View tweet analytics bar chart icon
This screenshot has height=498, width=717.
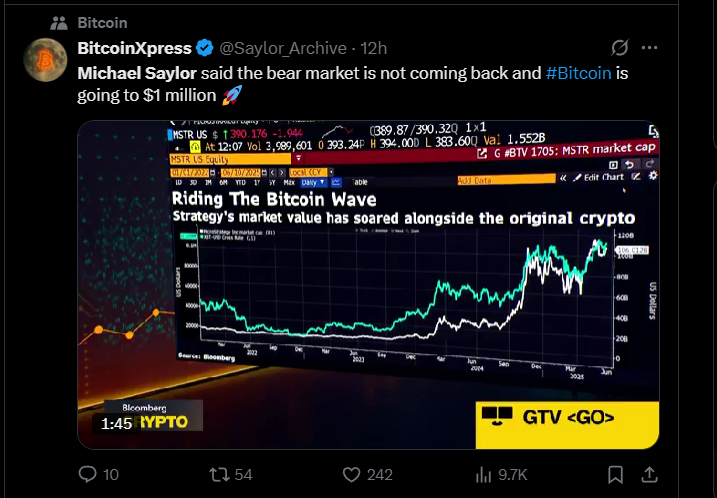pyautogui.click(x=483, y=475)
